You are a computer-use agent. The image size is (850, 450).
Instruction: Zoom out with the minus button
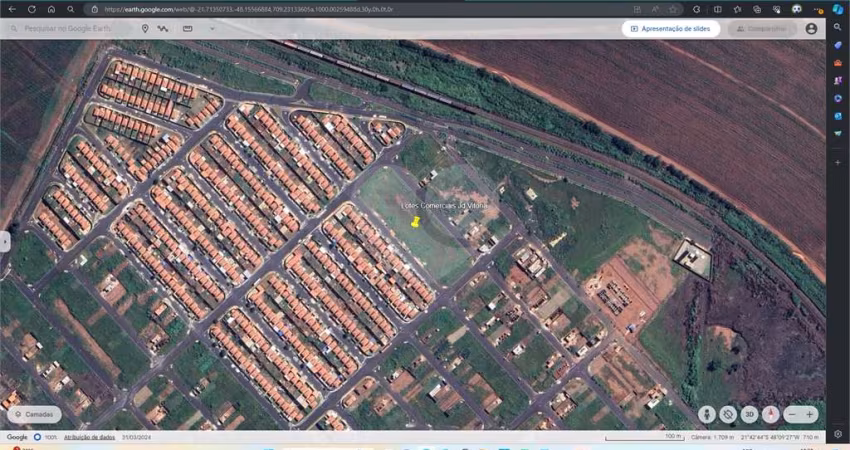[x=792, y=414]
